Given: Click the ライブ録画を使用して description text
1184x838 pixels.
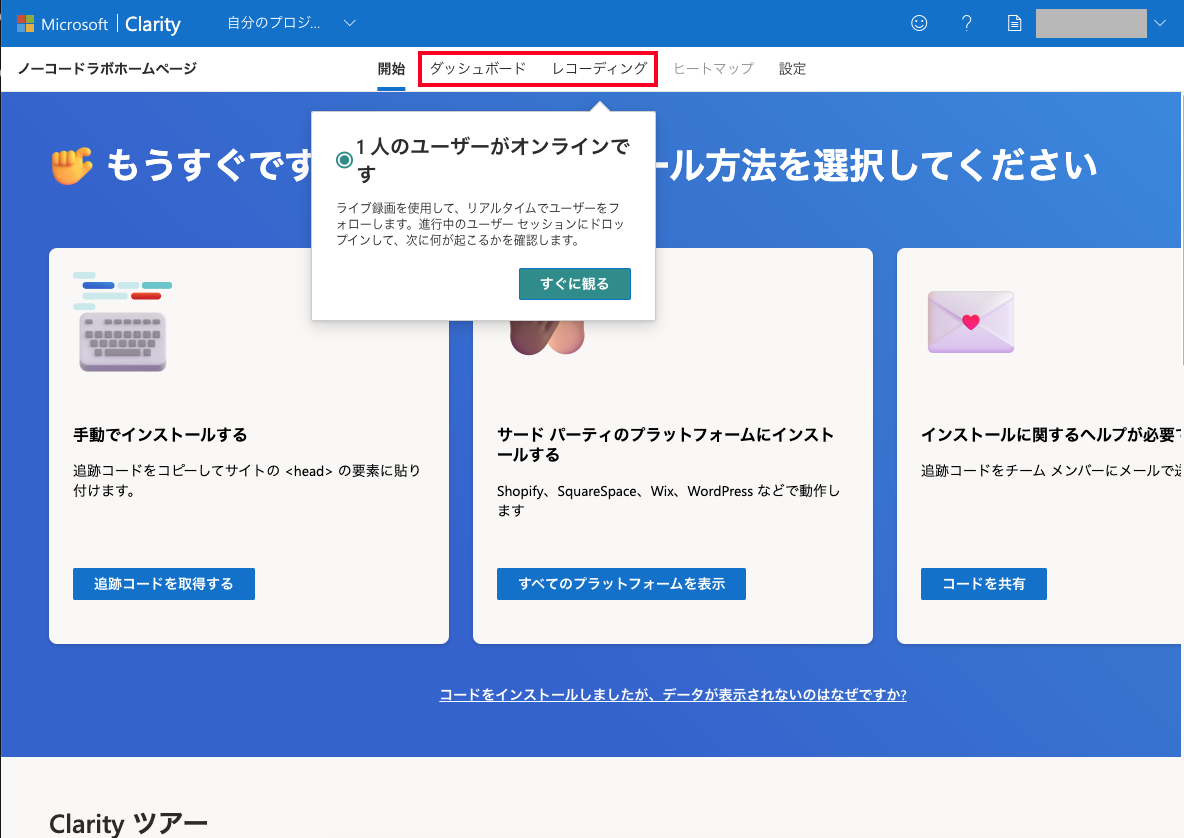Looking at the screenshot, I should (480, 224).
